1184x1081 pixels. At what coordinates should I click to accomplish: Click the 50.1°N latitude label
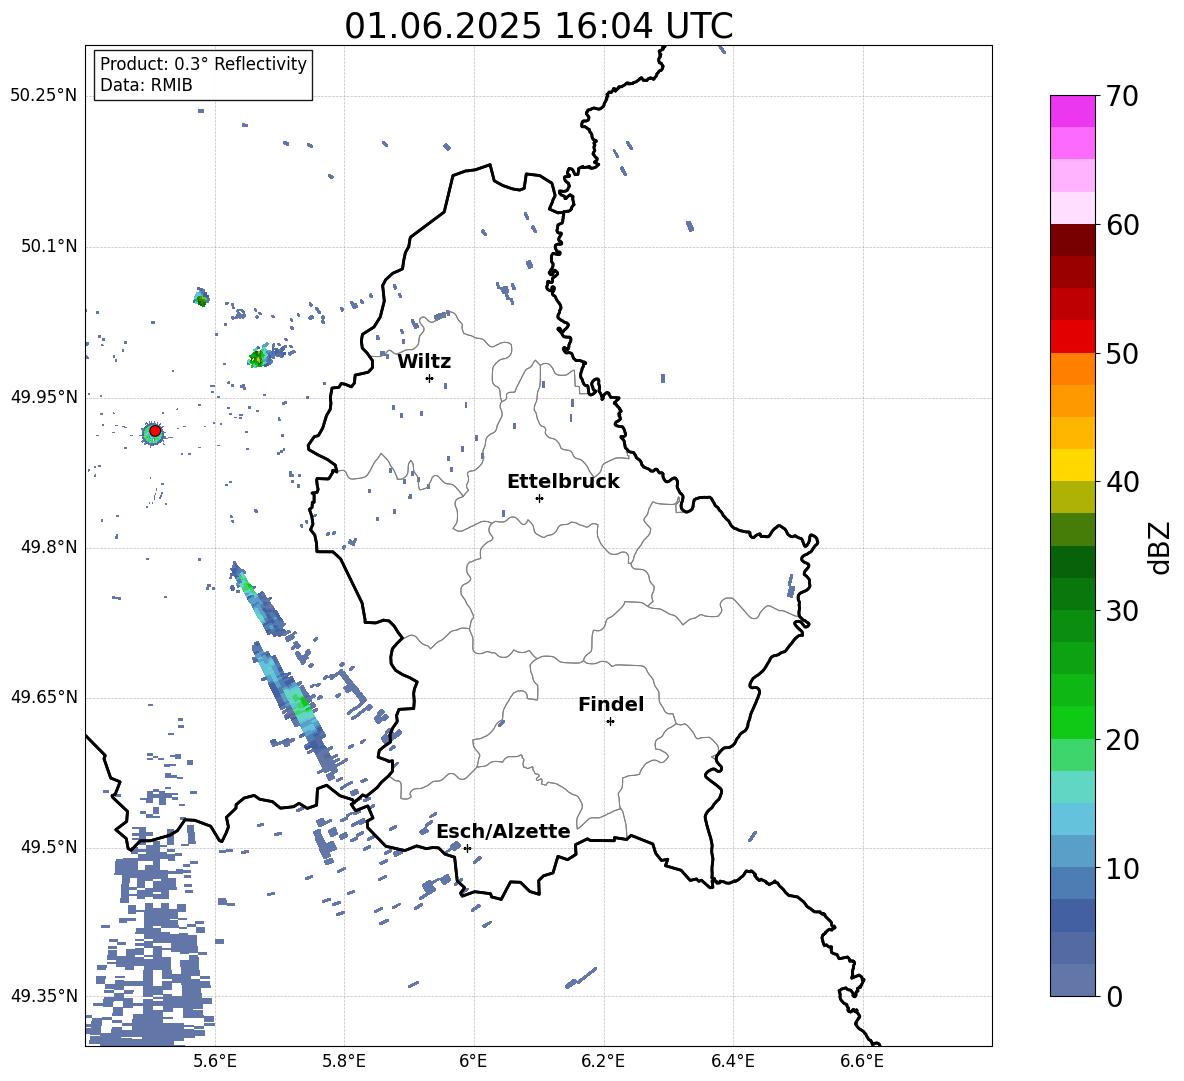[x=48, y=247]
